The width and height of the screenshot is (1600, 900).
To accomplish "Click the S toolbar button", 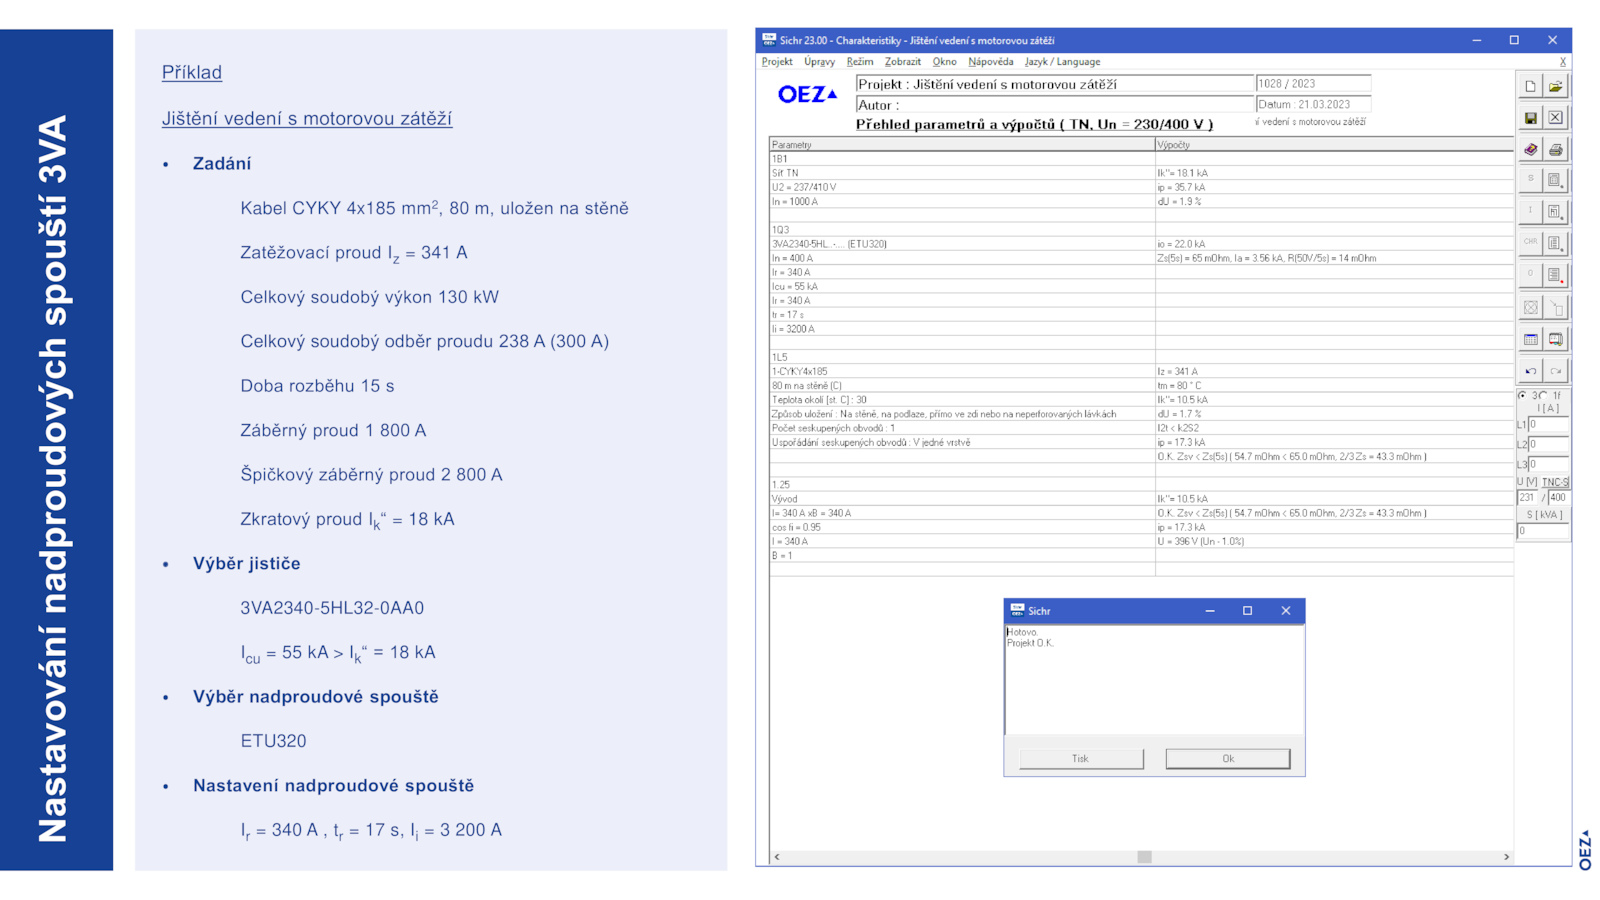I will point(1530,180).
